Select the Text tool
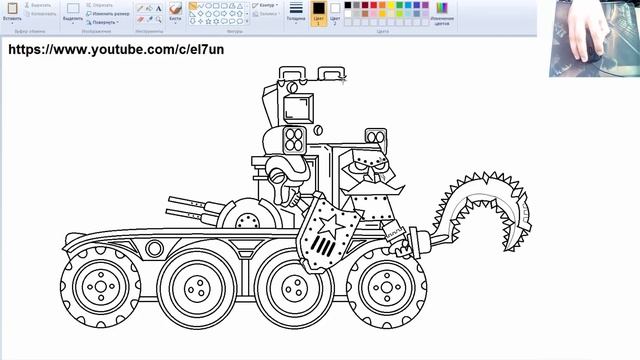This screenshot has height=360, width=640. [x=158, y=8]
